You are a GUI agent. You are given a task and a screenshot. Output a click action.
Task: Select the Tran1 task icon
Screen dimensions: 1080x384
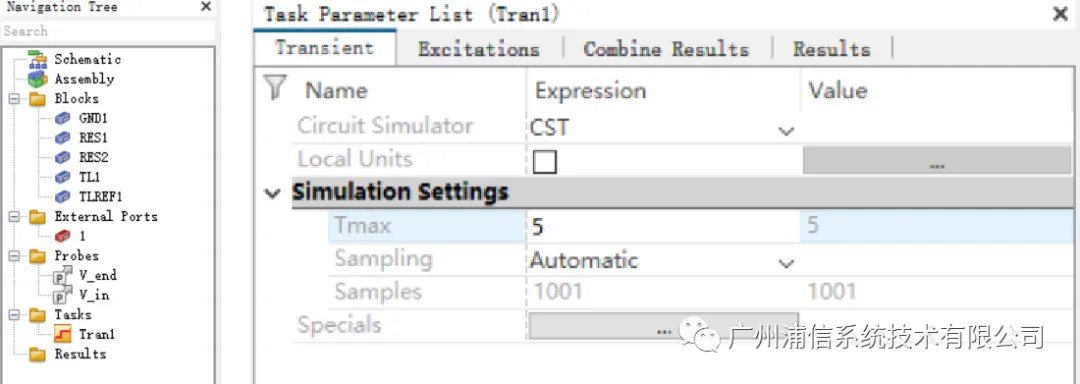pyautogui.click(x=63, y=334)
